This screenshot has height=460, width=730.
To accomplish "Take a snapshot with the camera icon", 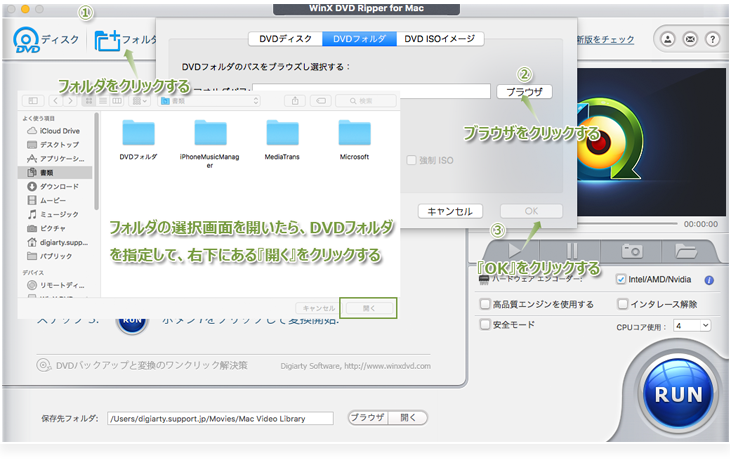I will coord(632,251).
